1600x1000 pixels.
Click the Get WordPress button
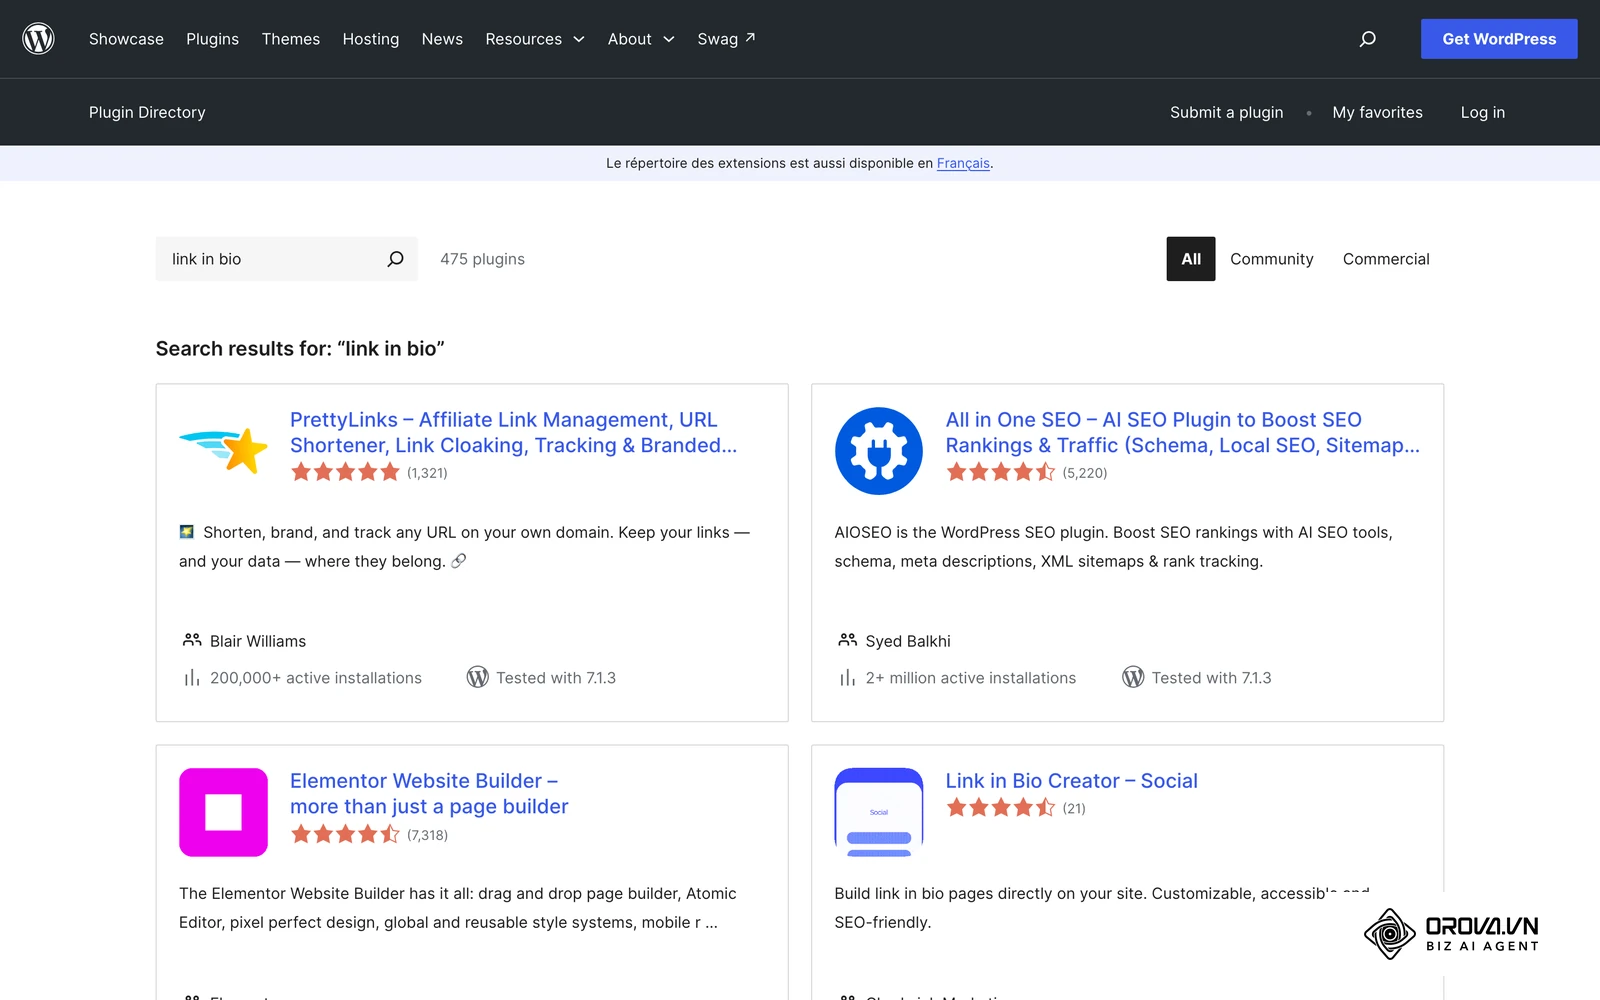pos(1499,39)
